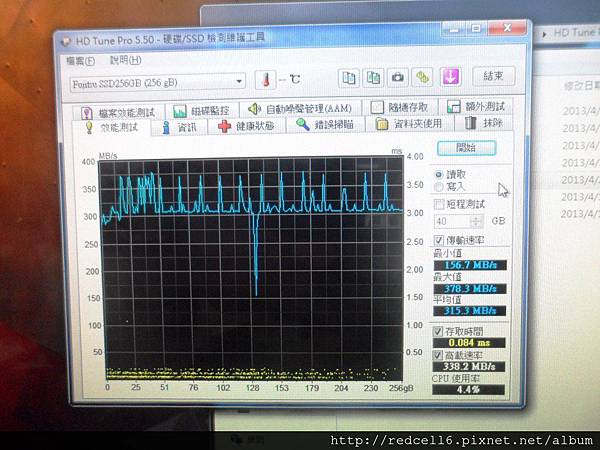Screen dimensions: 600x450
Task: Toggle the 短程測試 short stroke checkbox
Action: (x=460, y=204)
